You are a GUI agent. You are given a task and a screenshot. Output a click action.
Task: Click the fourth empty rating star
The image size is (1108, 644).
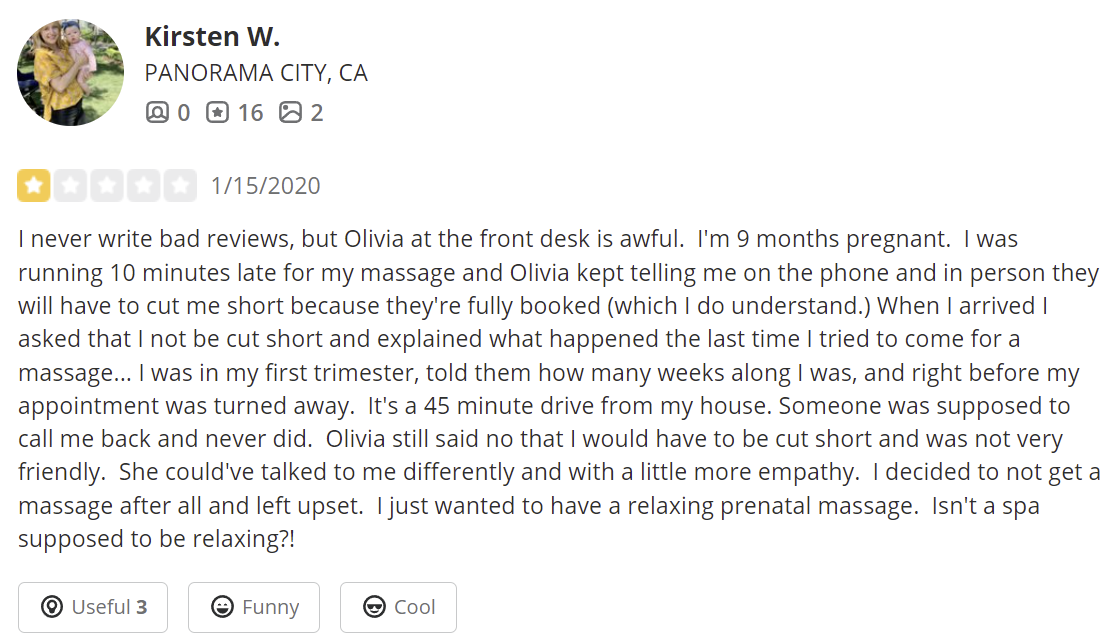click(x=144, y=186)
